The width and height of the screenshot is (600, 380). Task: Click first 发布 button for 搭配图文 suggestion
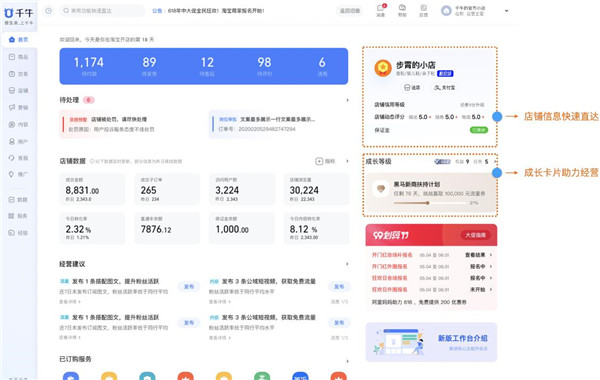tap(189, 287)
